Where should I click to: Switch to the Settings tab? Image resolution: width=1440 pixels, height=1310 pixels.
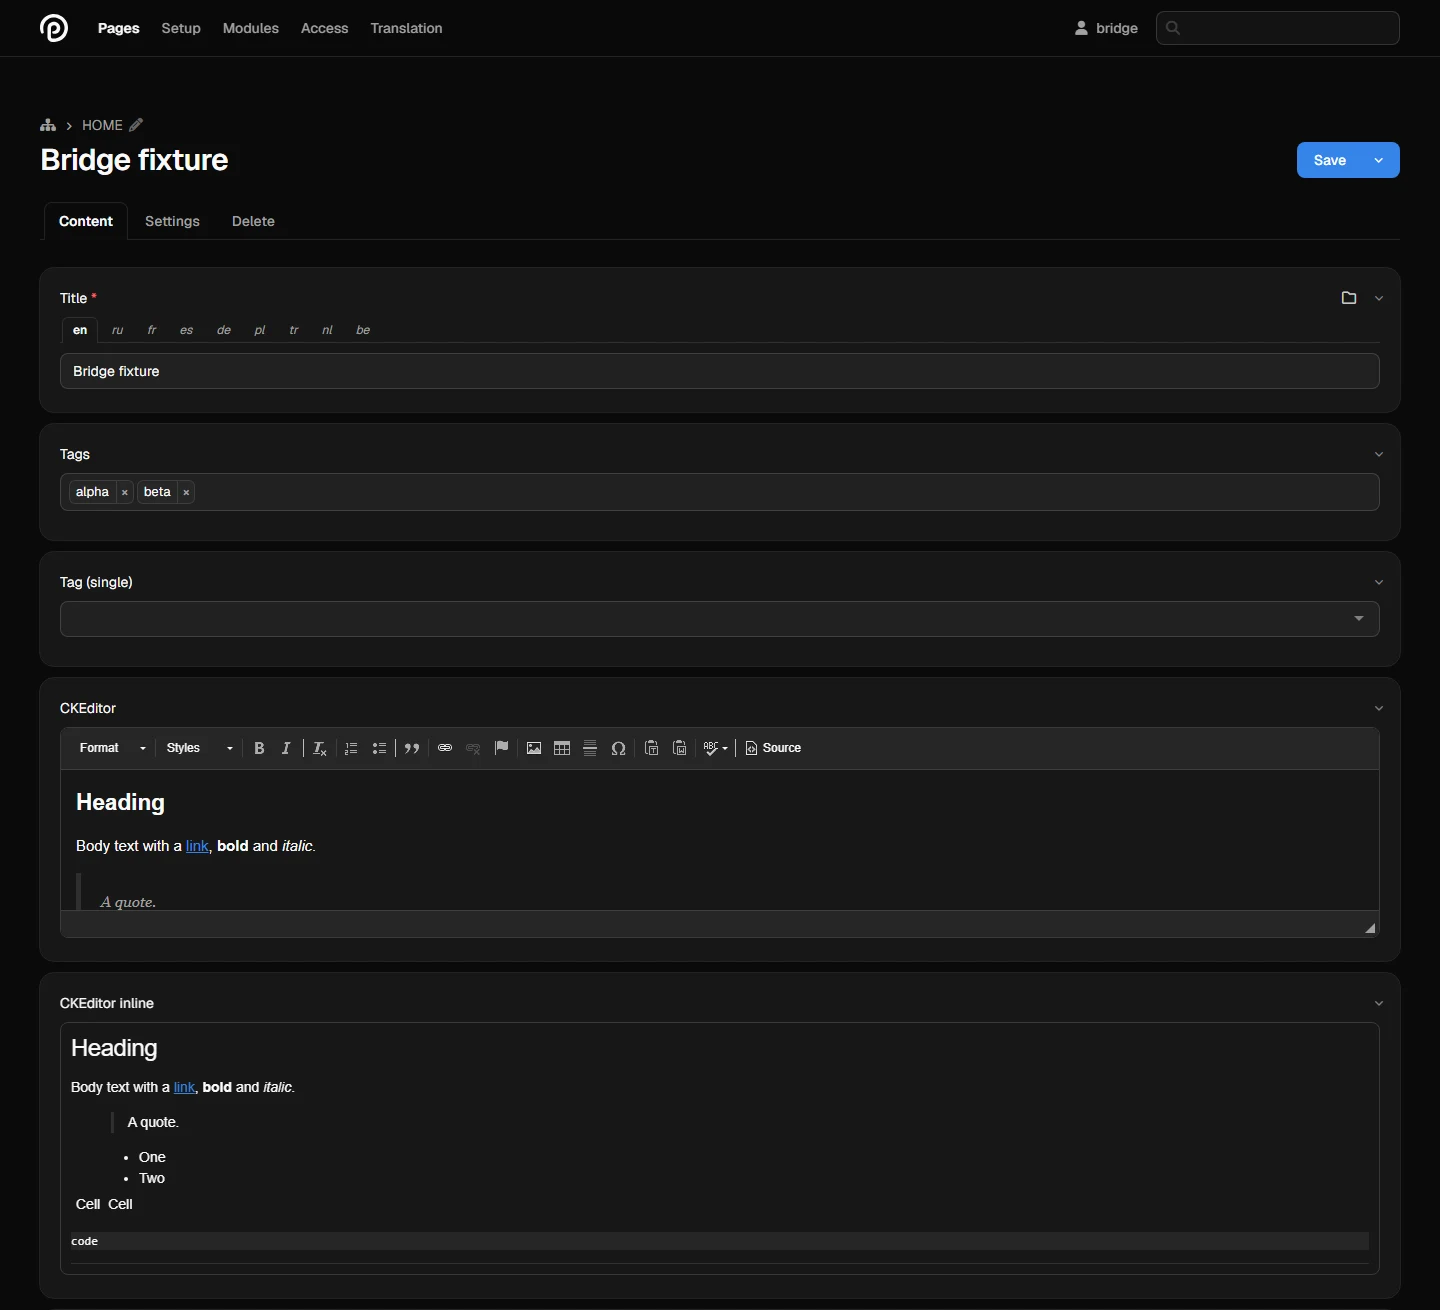[x=172, y=221]
